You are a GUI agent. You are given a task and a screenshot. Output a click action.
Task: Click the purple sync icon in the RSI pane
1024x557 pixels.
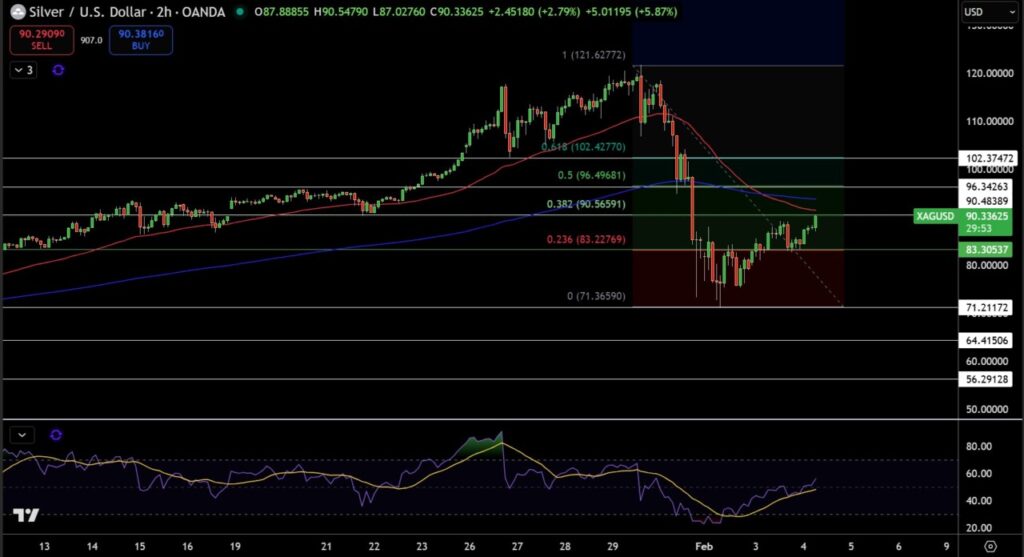[x=56, y=435]
